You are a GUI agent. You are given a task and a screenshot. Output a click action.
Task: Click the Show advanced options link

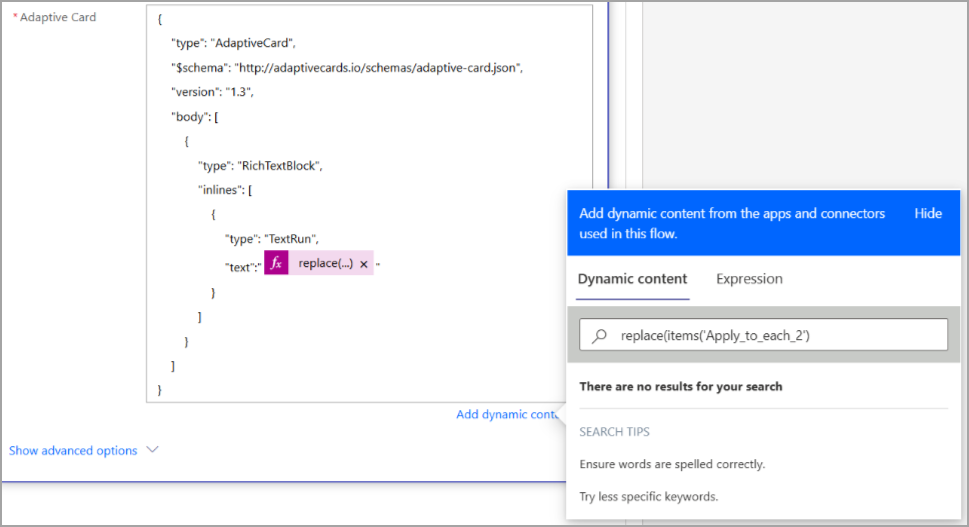[x=73, y=451]
